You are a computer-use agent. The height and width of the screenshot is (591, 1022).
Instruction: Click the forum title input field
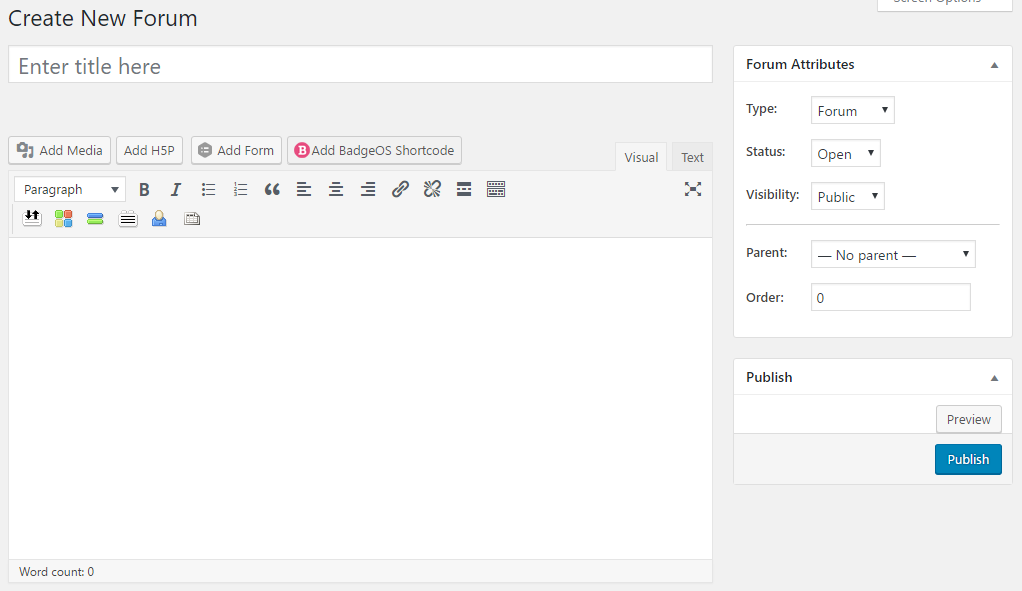360,66
